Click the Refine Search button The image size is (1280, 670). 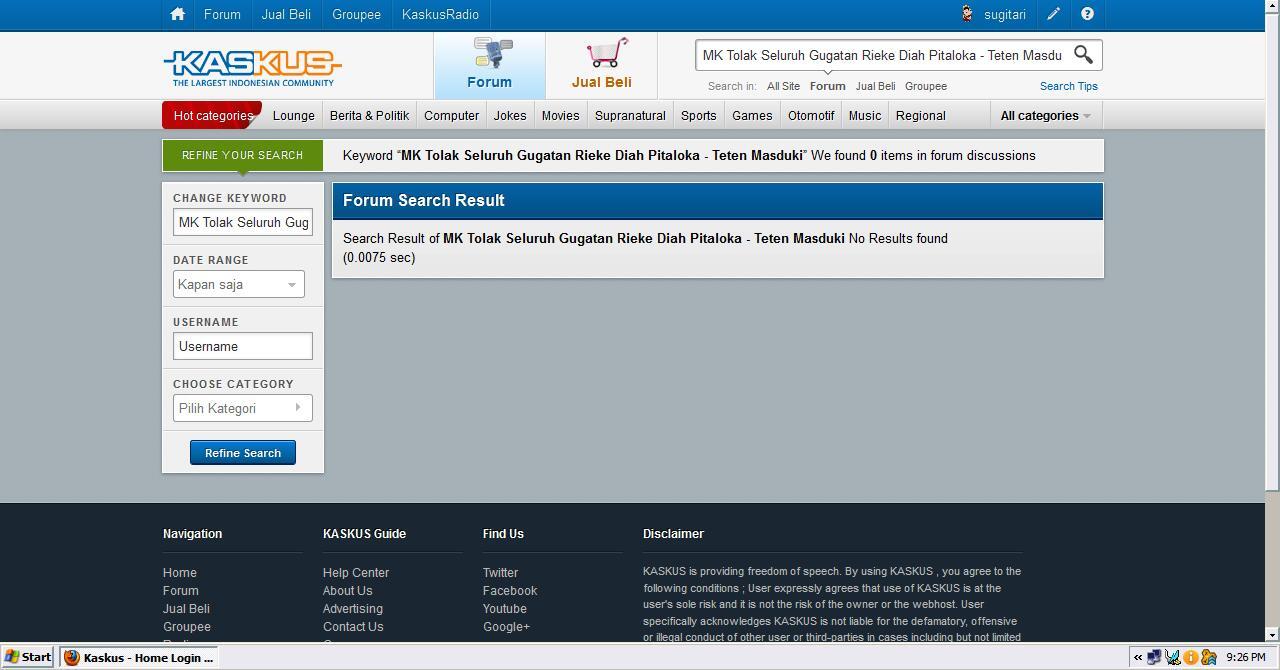pos(243,453)
